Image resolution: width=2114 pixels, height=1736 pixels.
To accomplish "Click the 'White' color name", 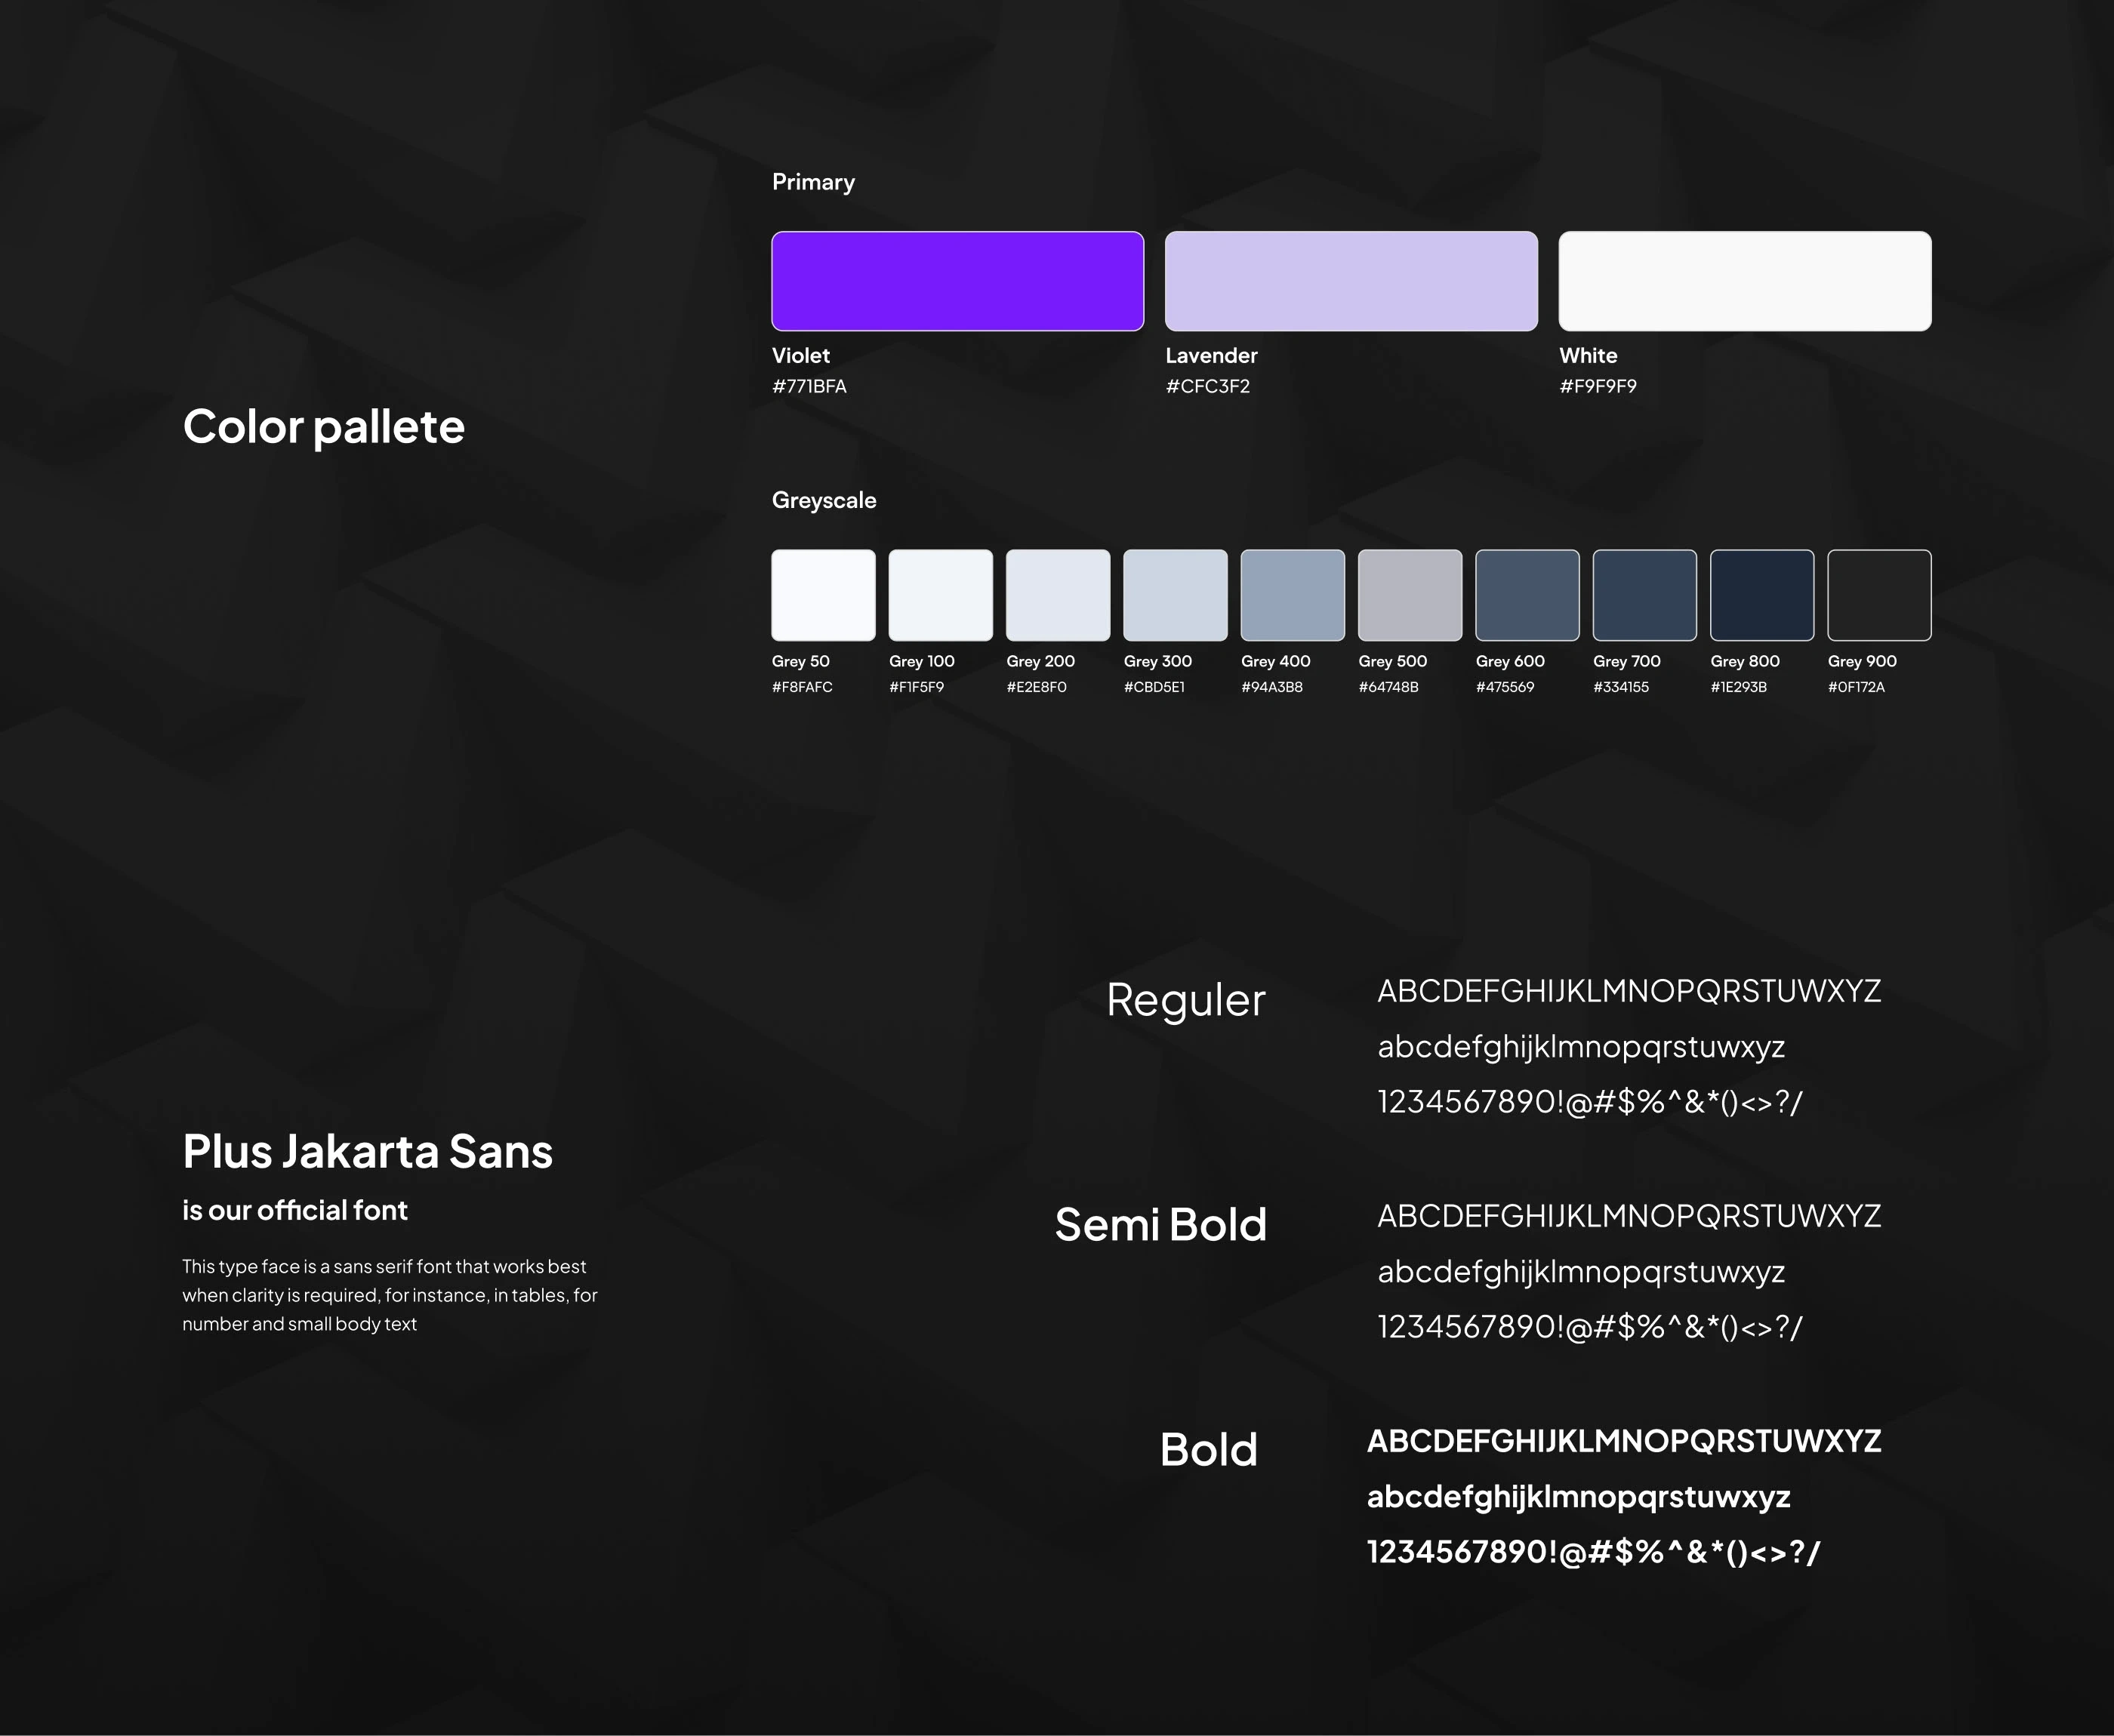I will [1588, 355].
